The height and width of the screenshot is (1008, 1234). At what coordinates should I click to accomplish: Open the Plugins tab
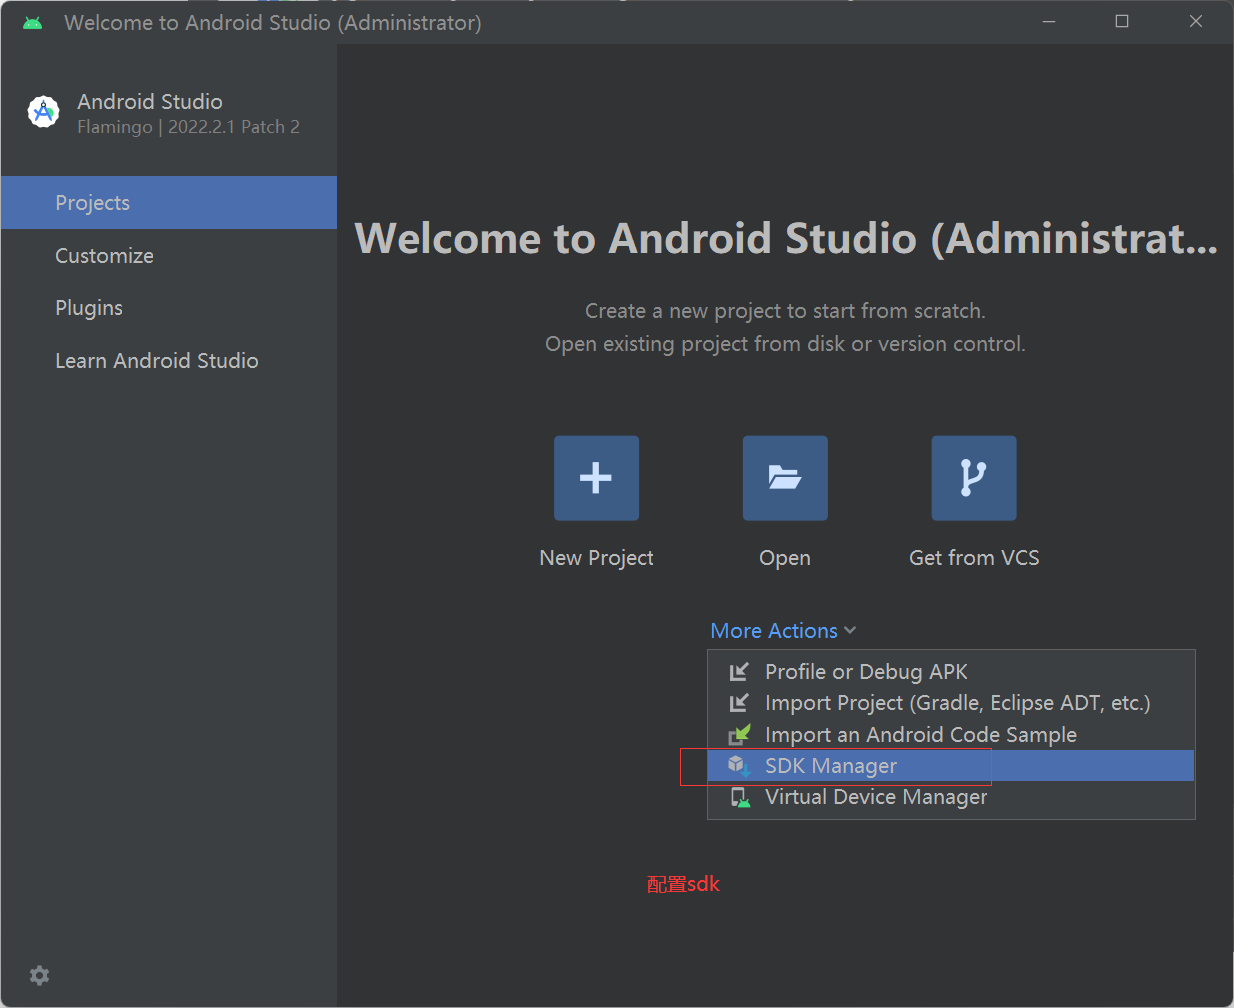[169, 308]
